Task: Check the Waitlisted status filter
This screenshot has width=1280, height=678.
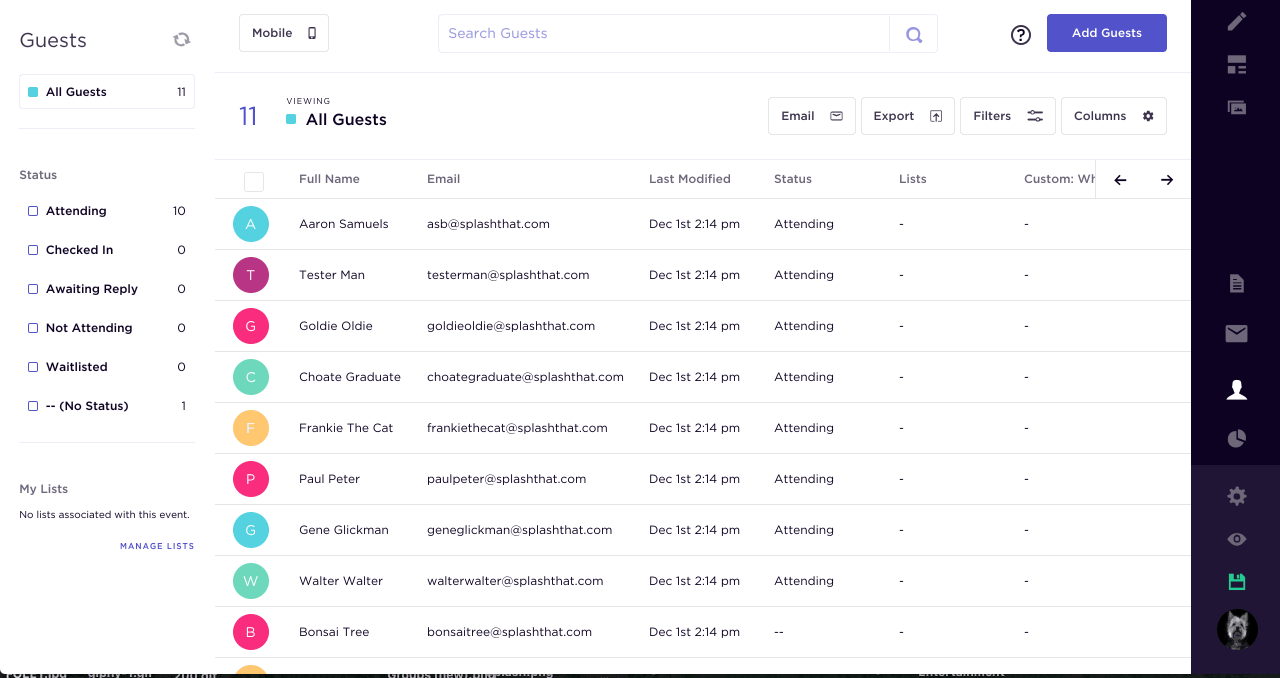Action: point(33,367)
